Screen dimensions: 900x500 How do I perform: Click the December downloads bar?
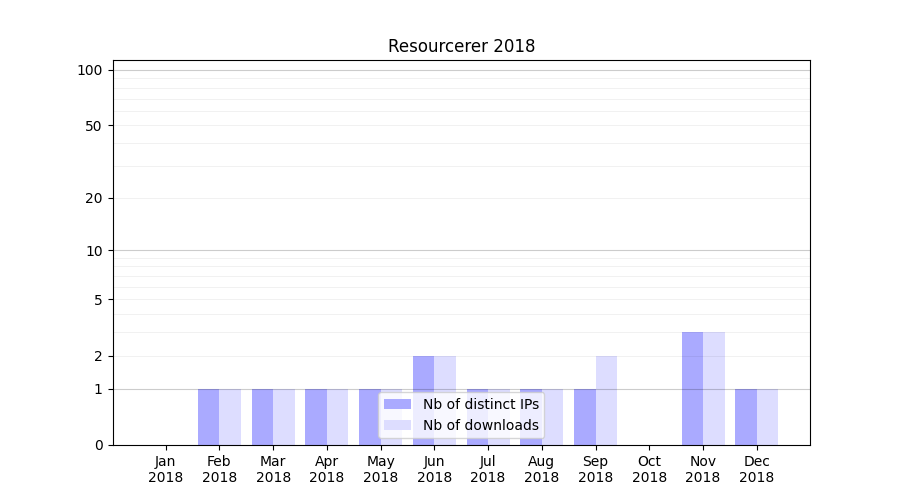pyautogui.click(x=767, y=417)
